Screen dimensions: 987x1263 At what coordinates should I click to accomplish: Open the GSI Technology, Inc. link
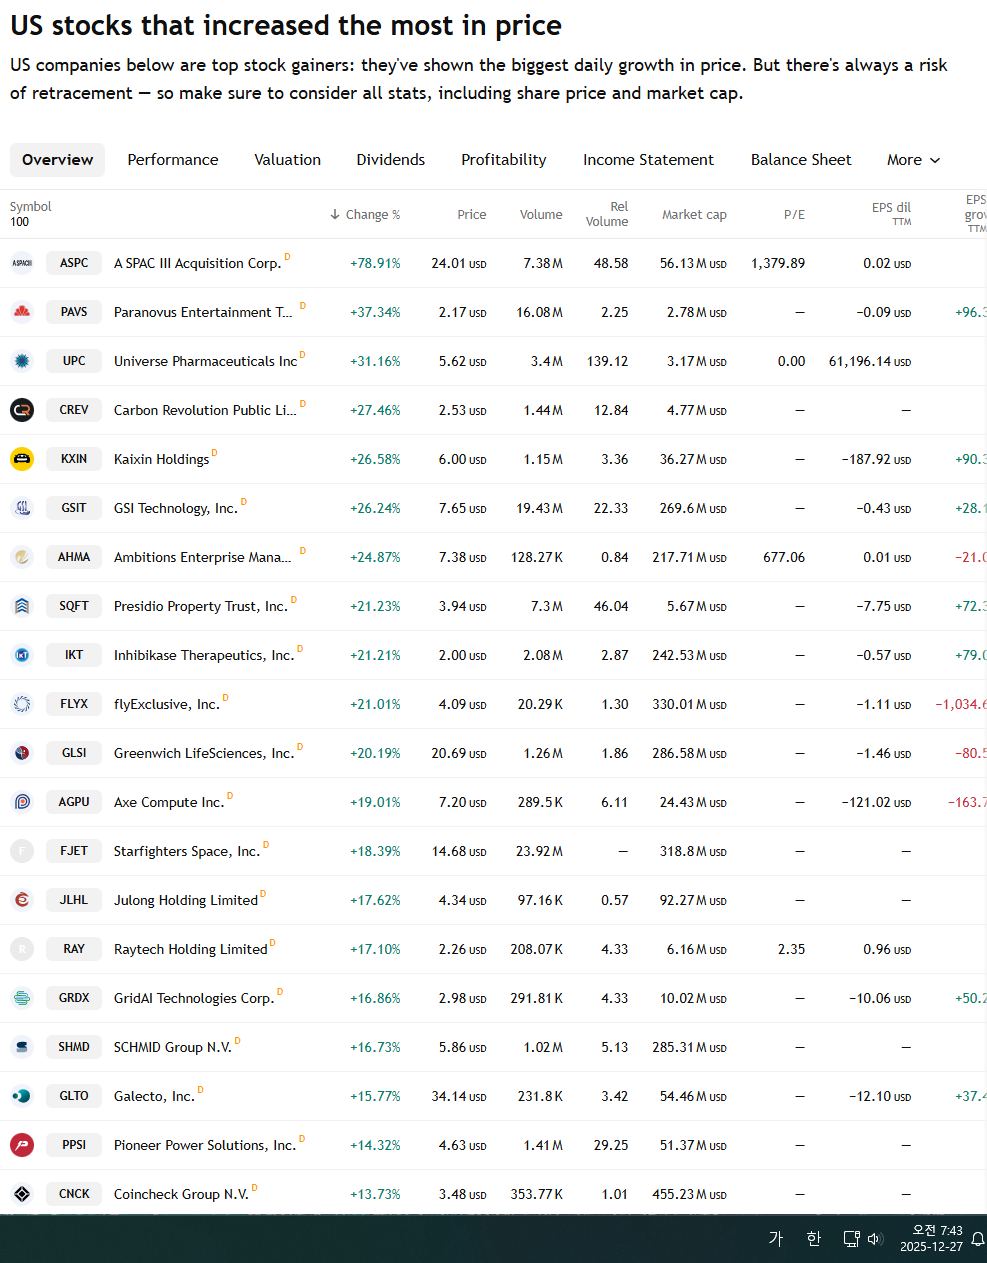(176, 508)
